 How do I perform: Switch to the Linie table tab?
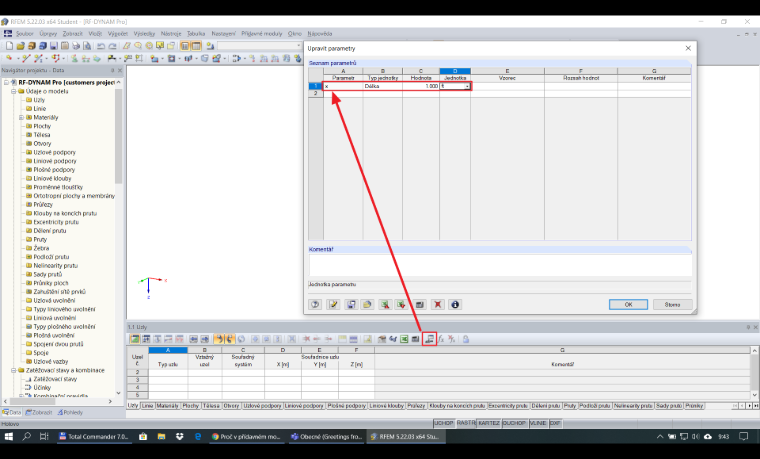click(x=147, y=406)
